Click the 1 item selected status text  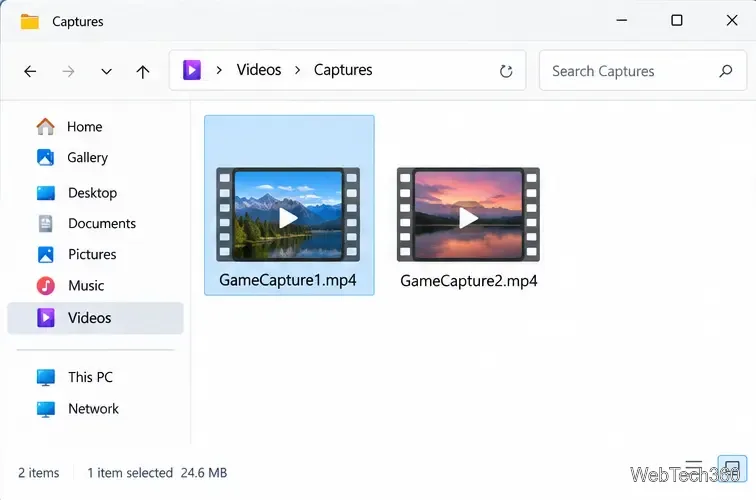pyautogui.click(x=130, y=473)
